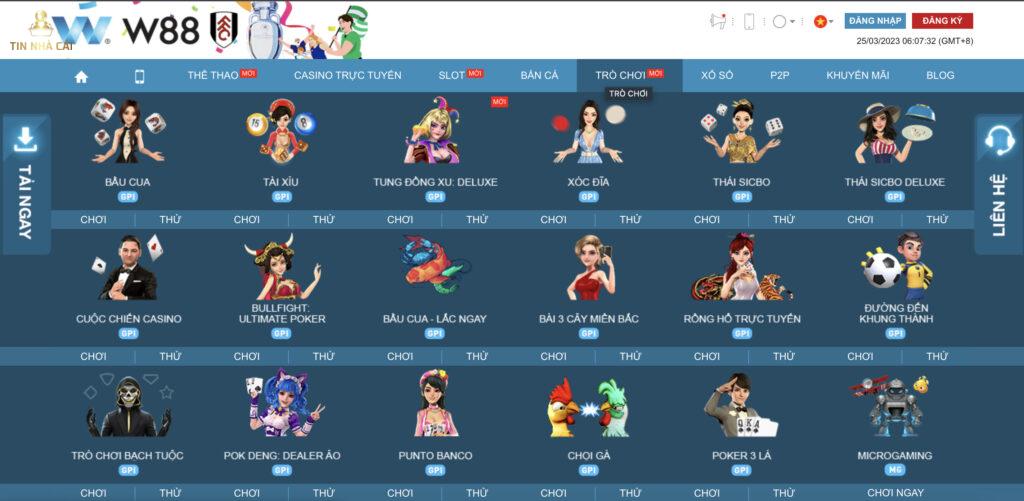This screenshot has height=501, width=1024.
Task: Click the red Đăng Ký register button
Action: pyautogui.click(x=941, y=21)
